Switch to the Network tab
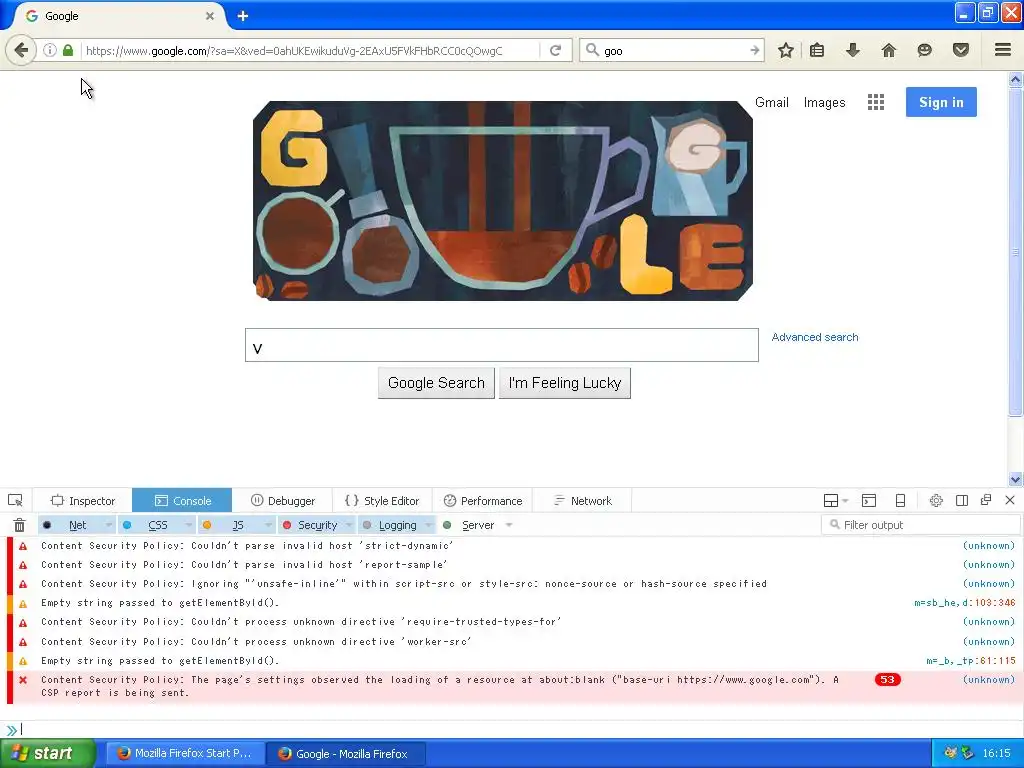 pos(583,501)
